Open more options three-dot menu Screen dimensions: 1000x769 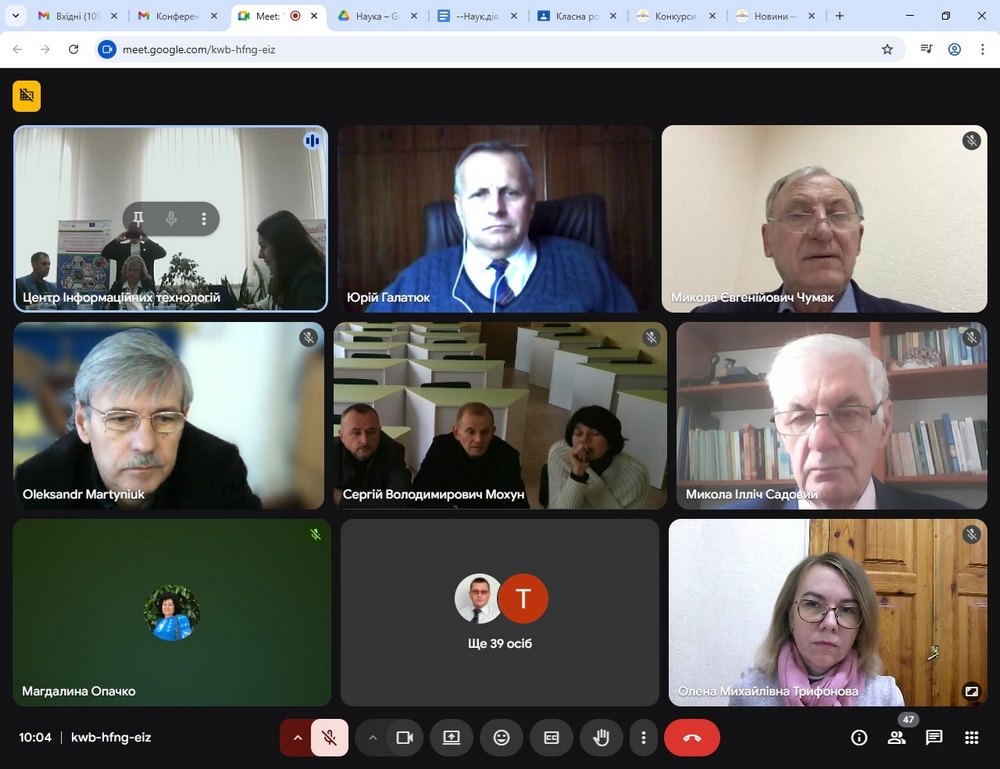pos(643,738)
